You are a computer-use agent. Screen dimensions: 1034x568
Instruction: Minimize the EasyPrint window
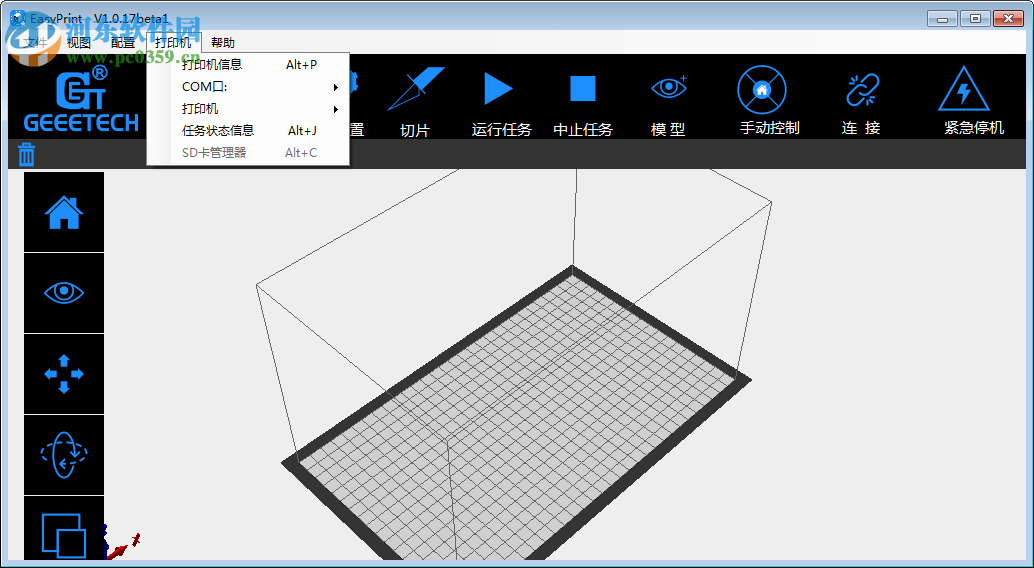click(942, 19)
